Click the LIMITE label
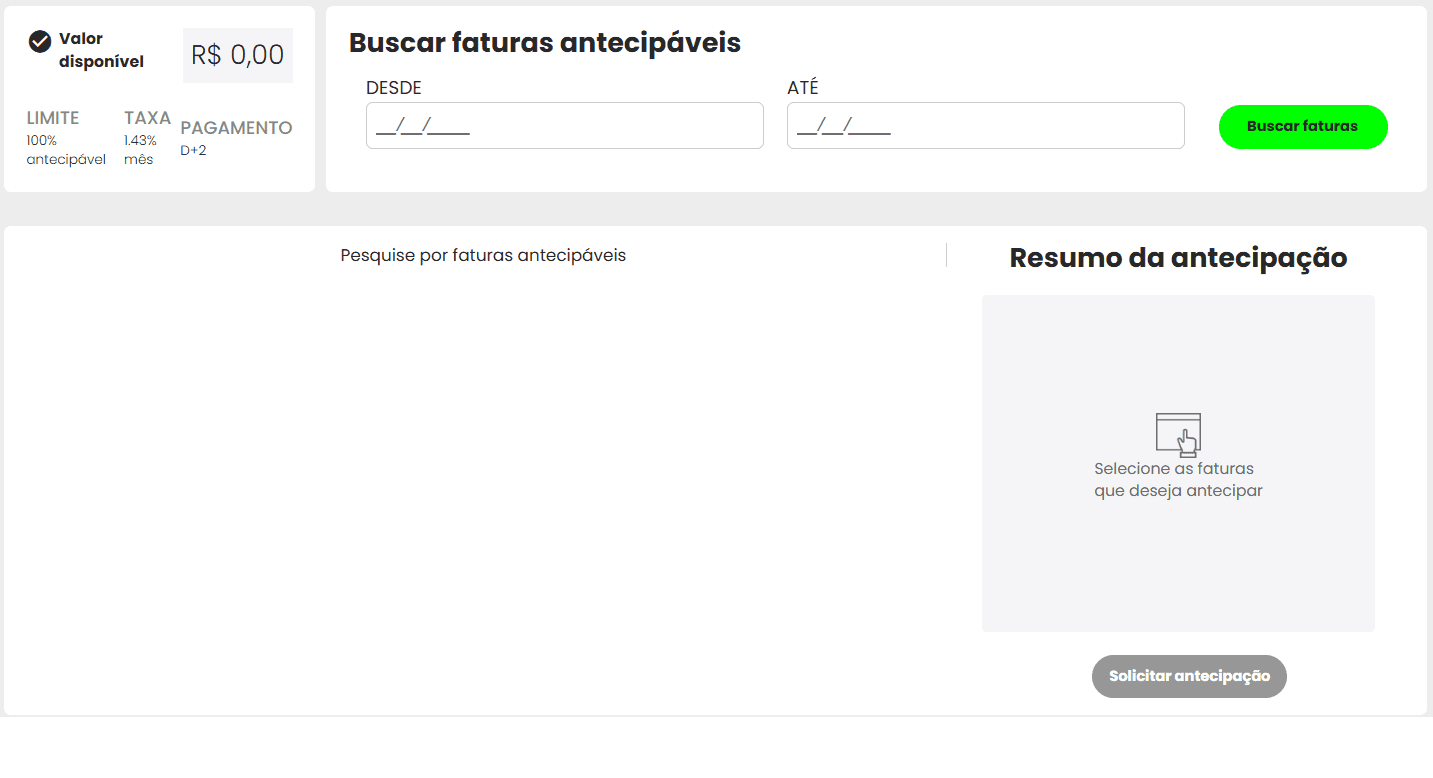 [53, 118]
